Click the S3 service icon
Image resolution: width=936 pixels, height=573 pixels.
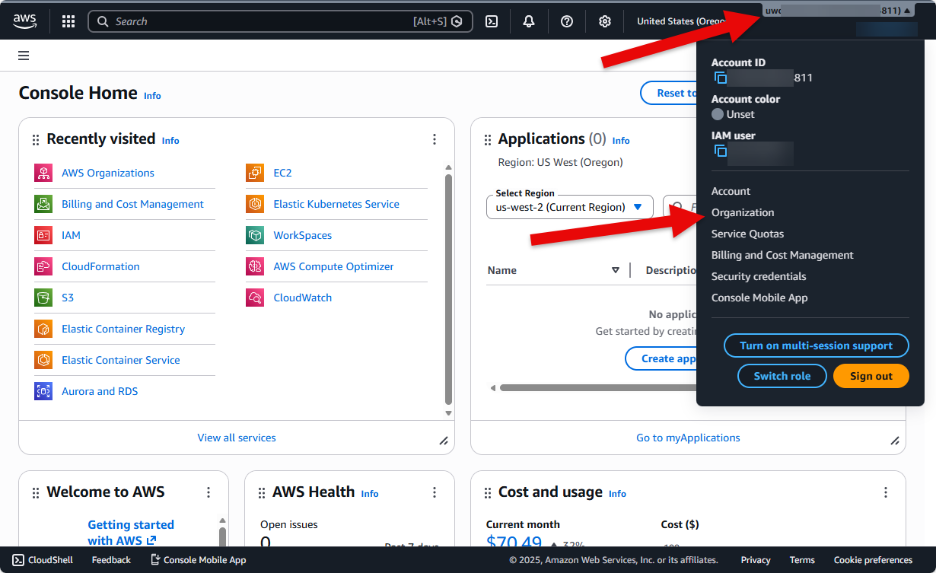point(44,297)
